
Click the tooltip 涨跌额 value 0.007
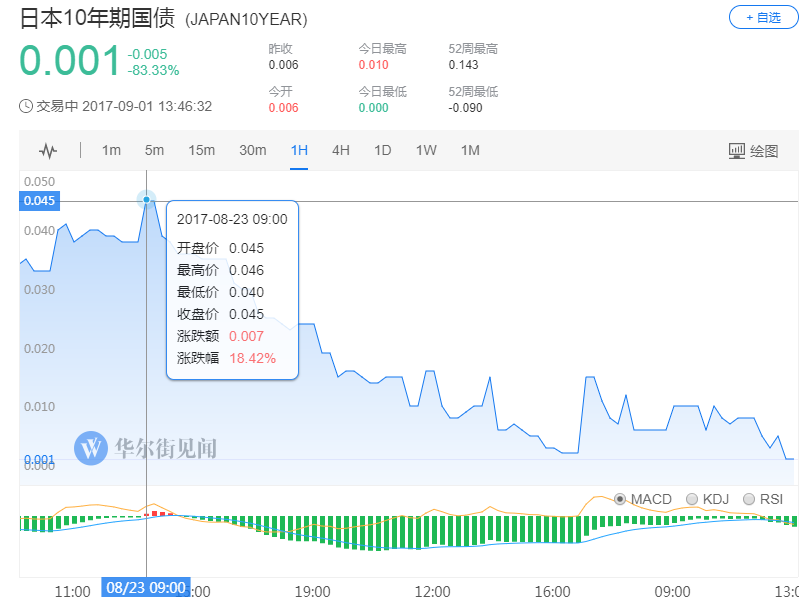point(246,337)
